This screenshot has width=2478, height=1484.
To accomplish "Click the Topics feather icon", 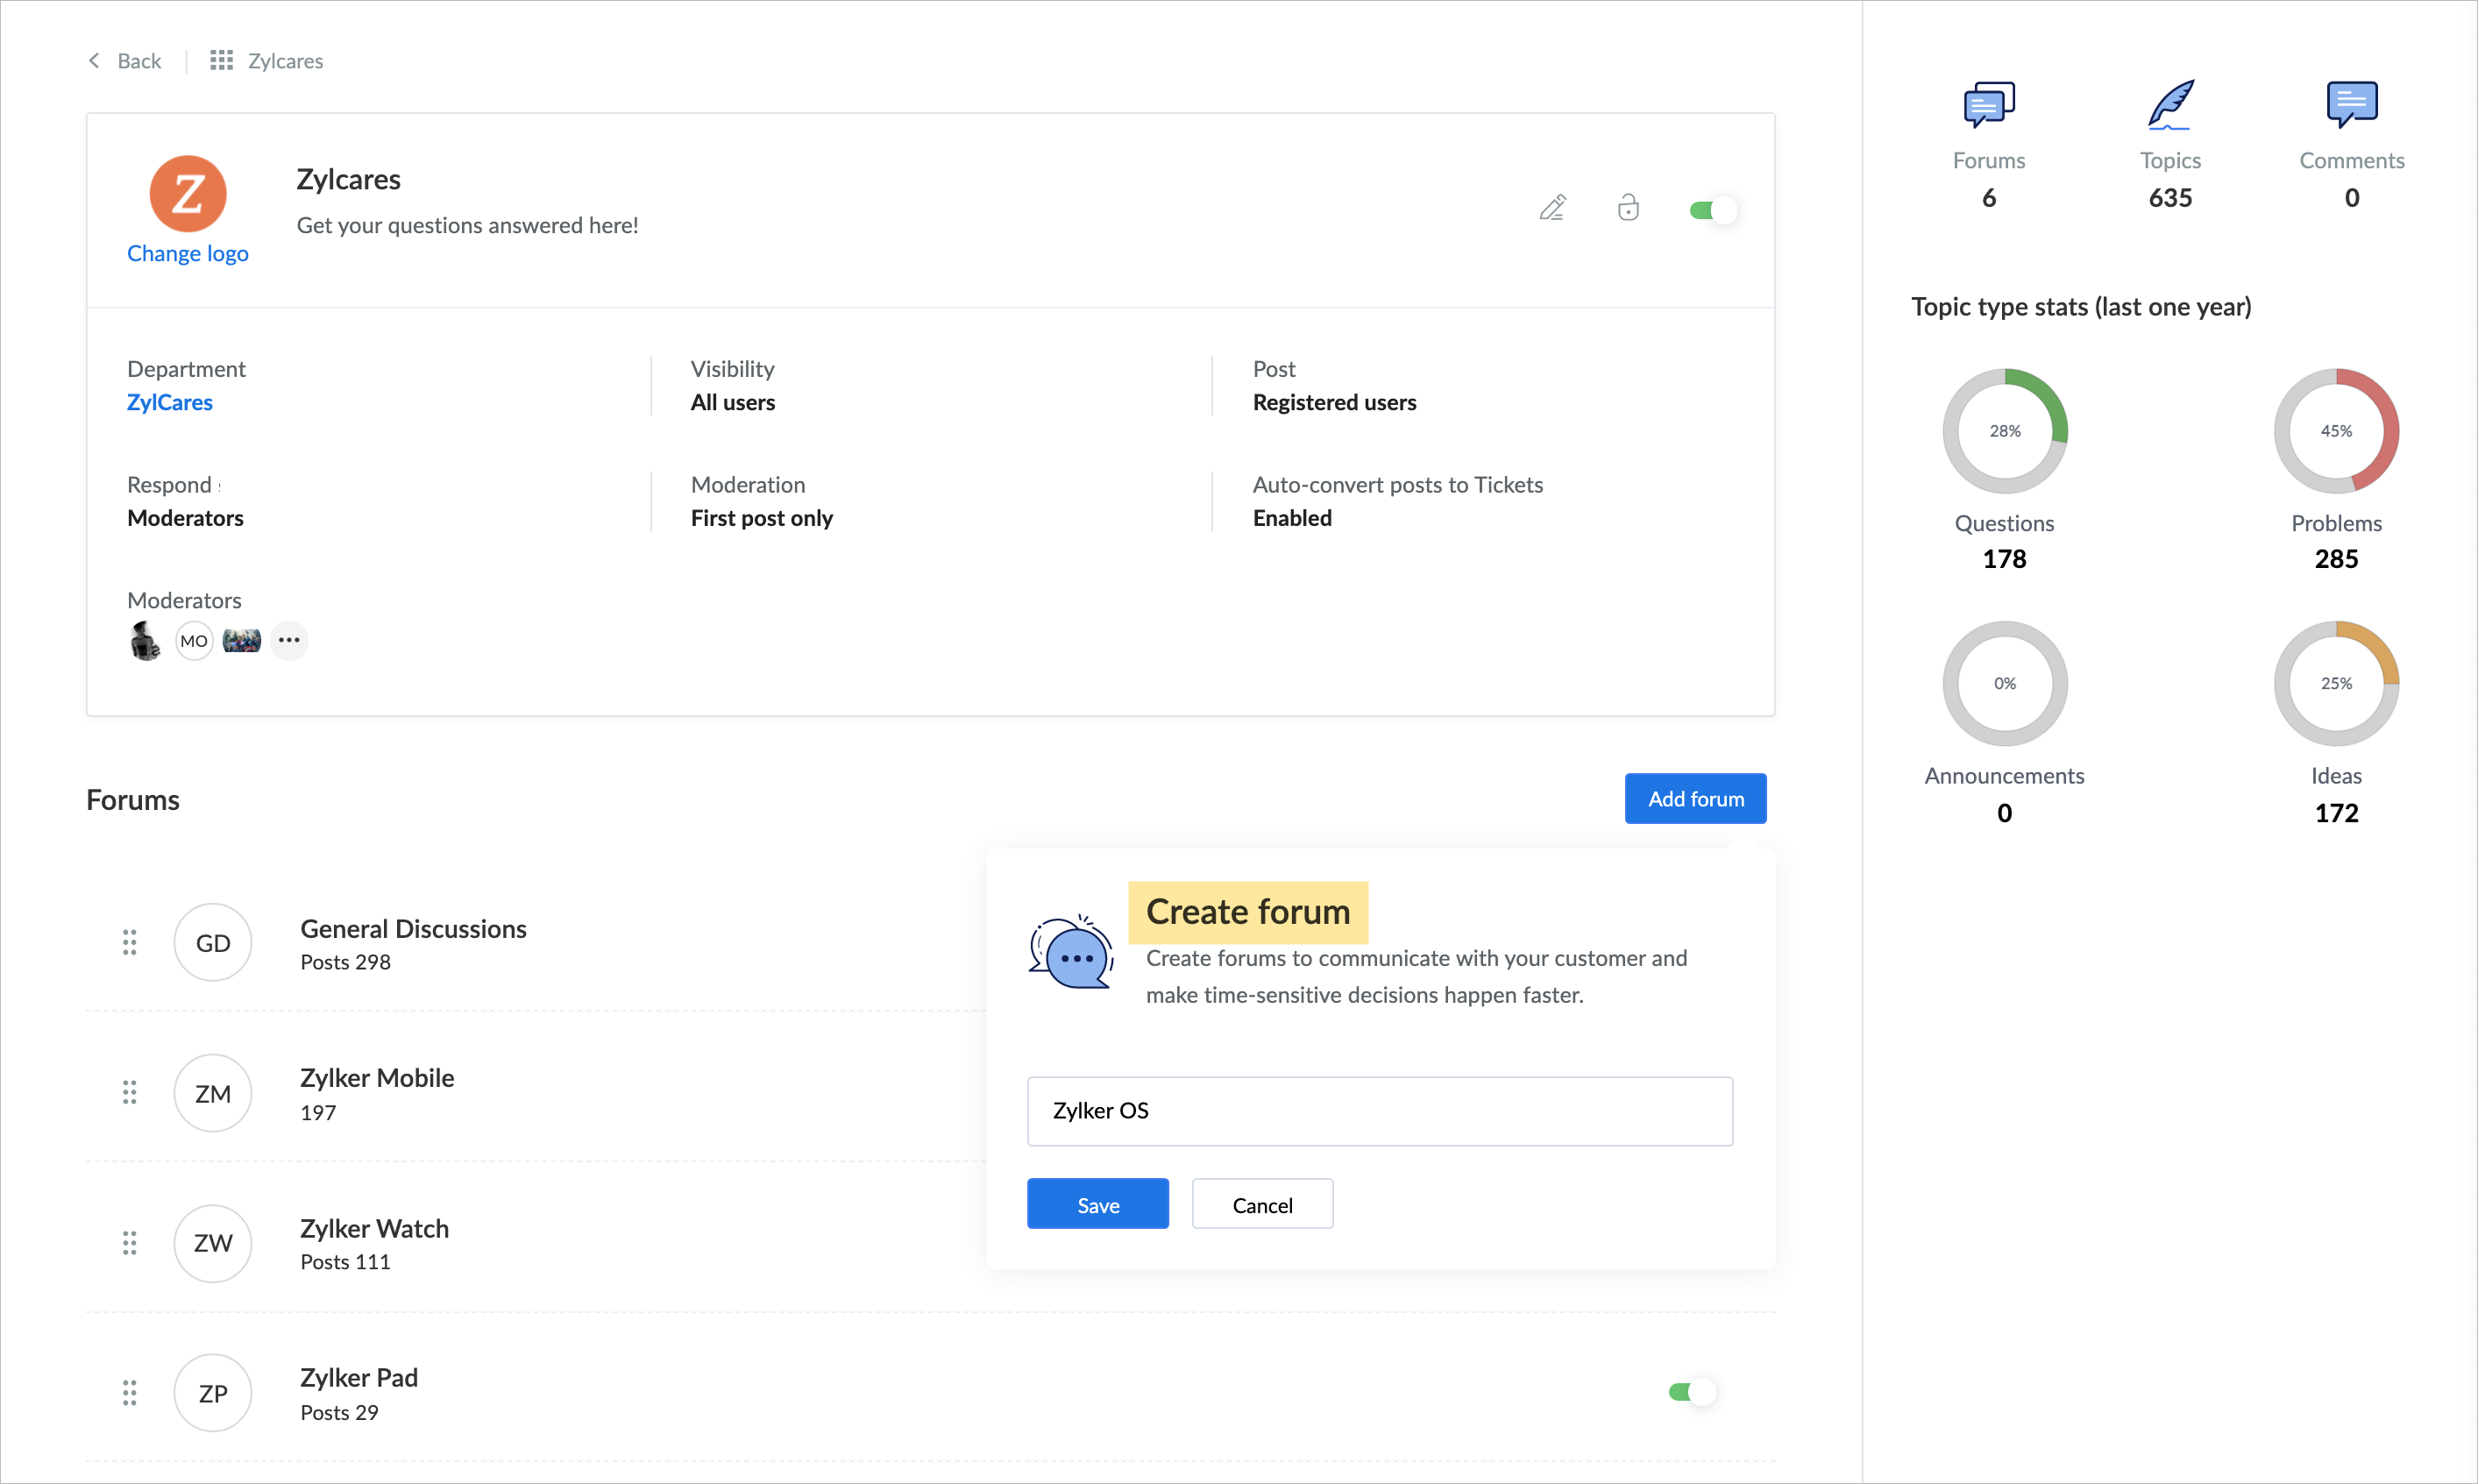I will coord(2170,105).
